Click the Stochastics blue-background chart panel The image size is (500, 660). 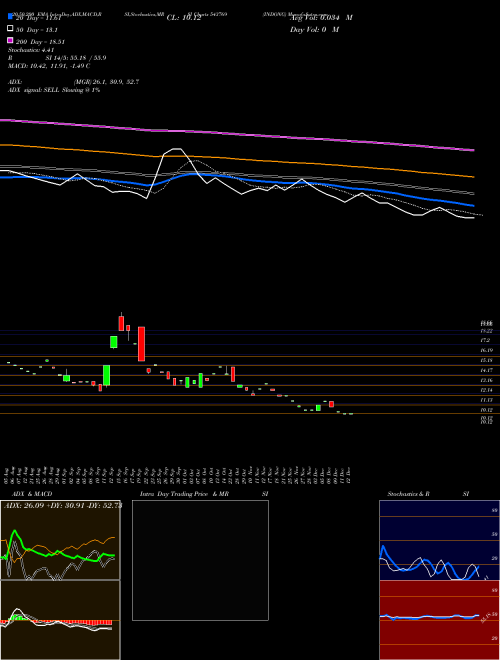(x=439, y=540)
